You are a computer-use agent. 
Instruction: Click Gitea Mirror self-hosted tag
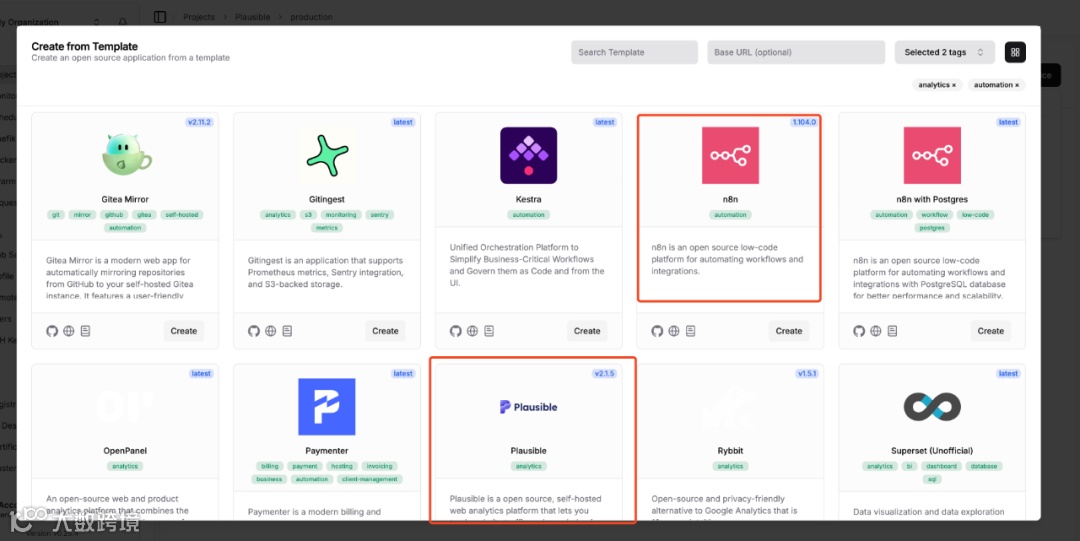[182, 215]
